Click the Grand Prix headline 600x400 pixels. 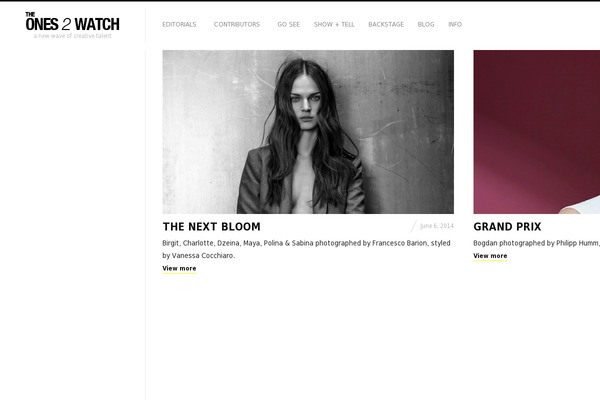coord(507,227)
